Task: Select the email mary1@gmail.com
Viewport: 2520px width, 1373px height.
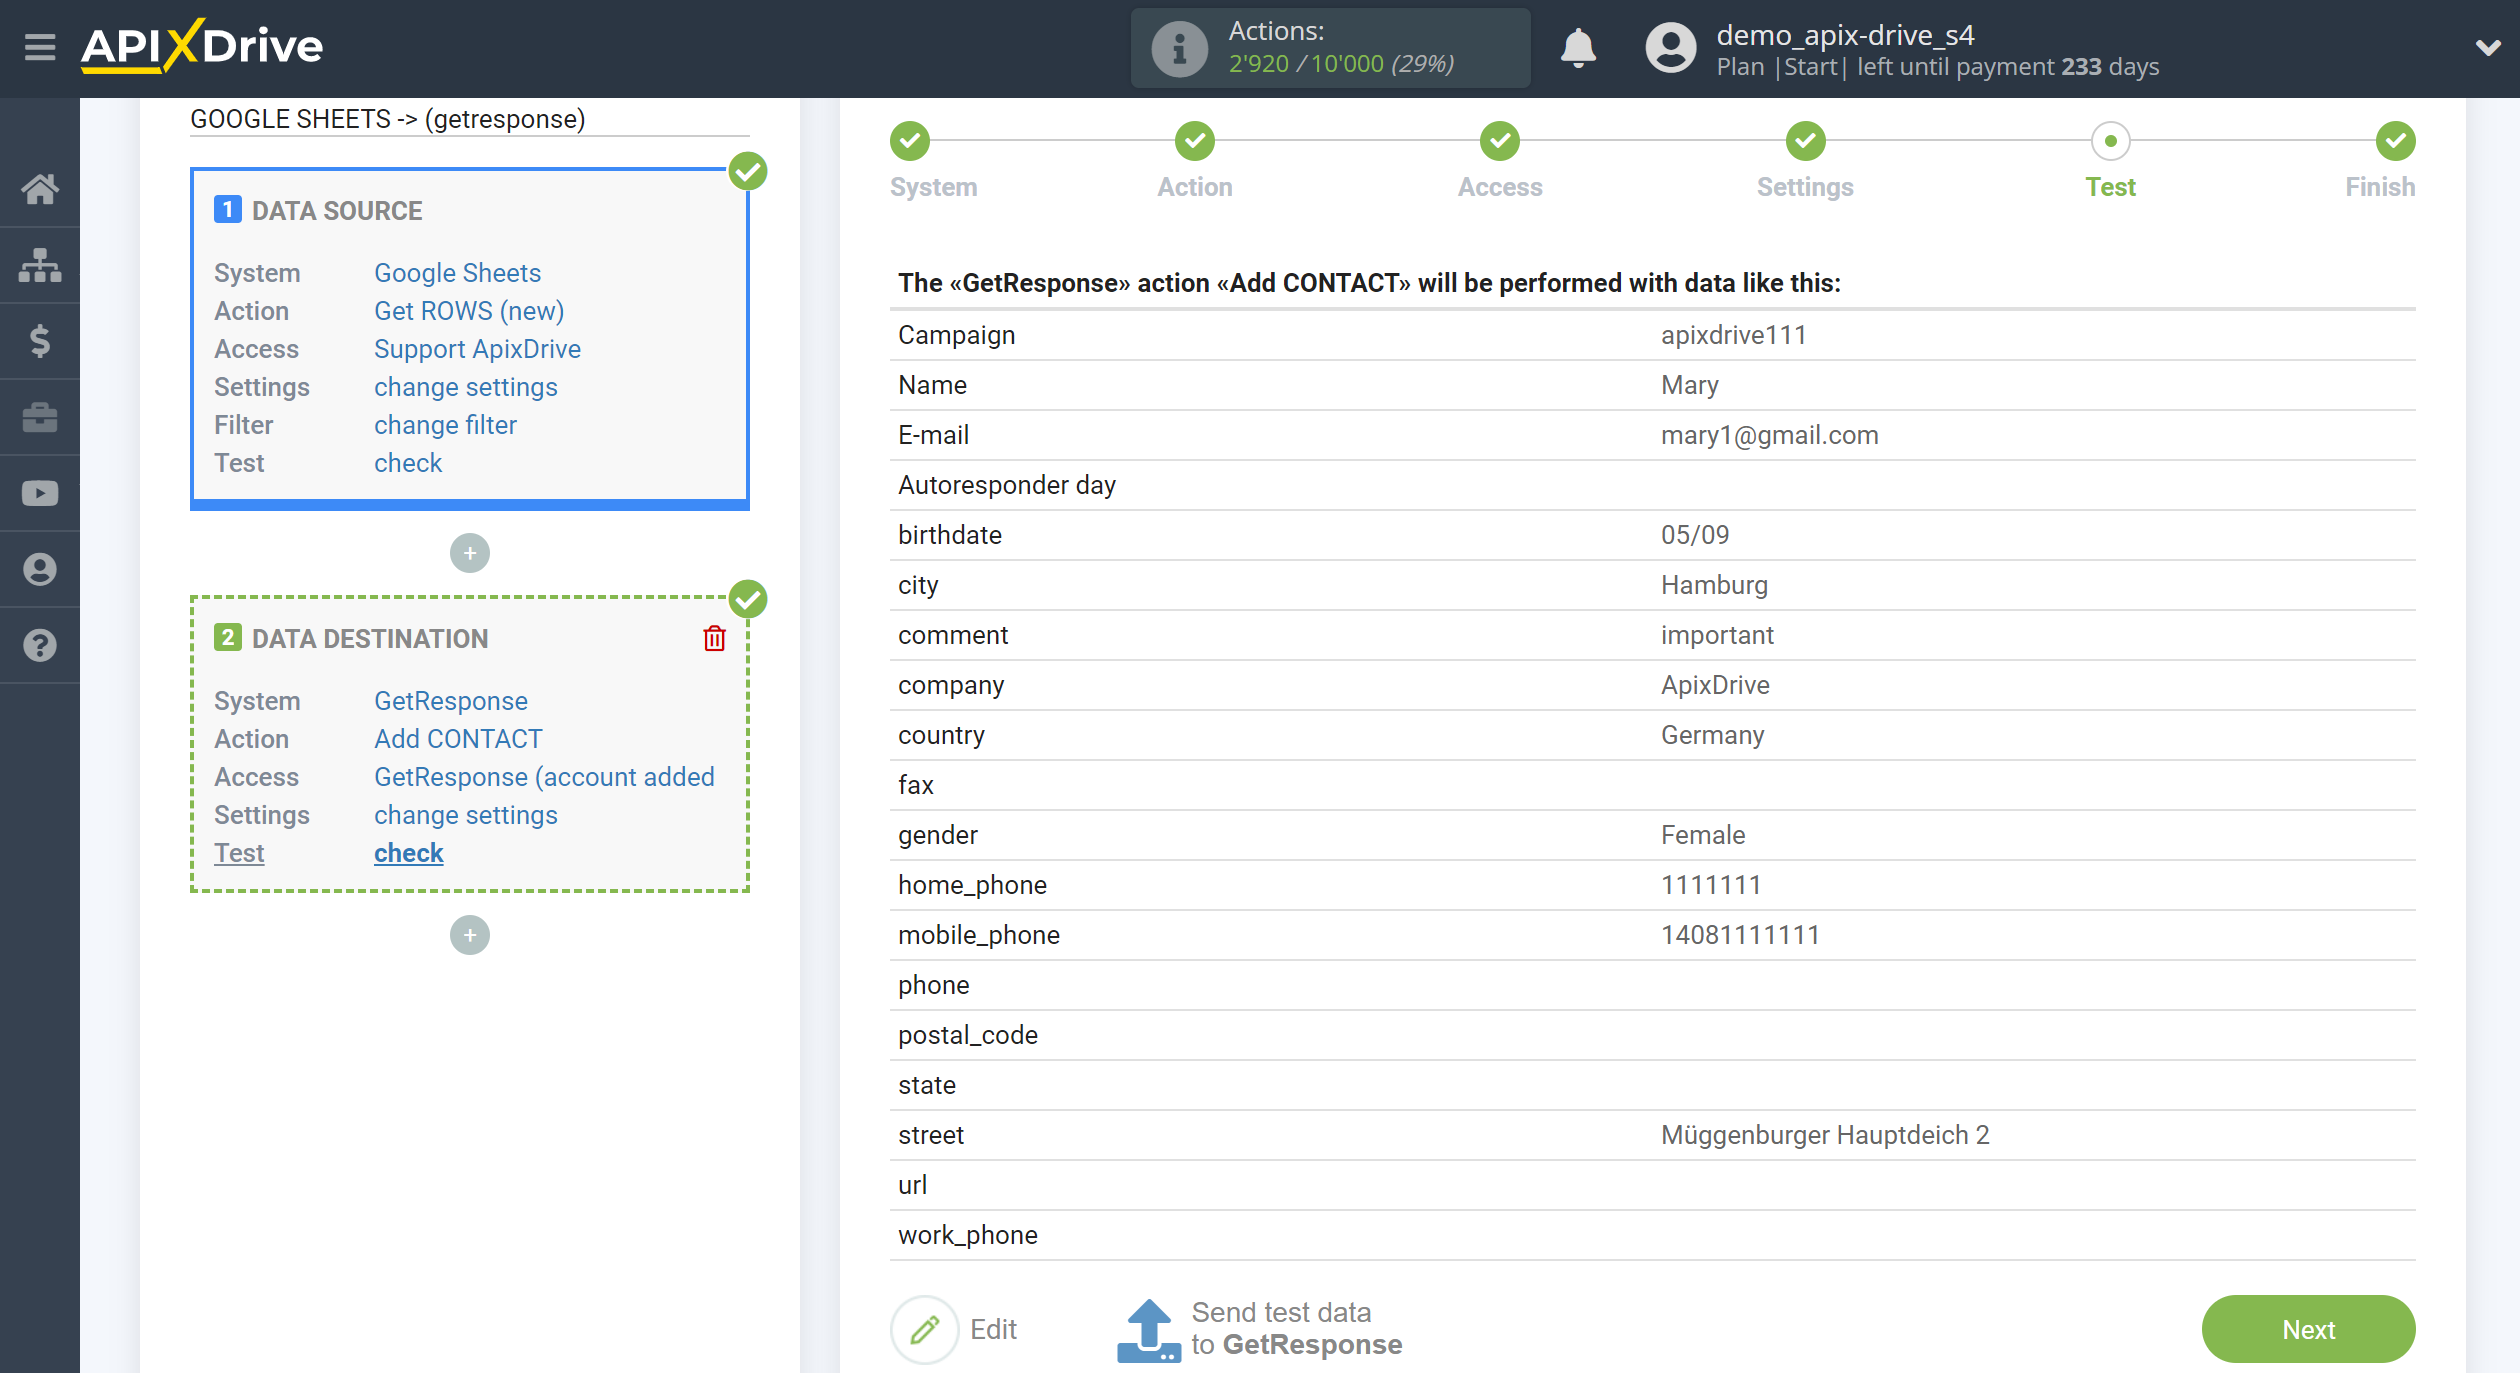Action: point(1769,435)
